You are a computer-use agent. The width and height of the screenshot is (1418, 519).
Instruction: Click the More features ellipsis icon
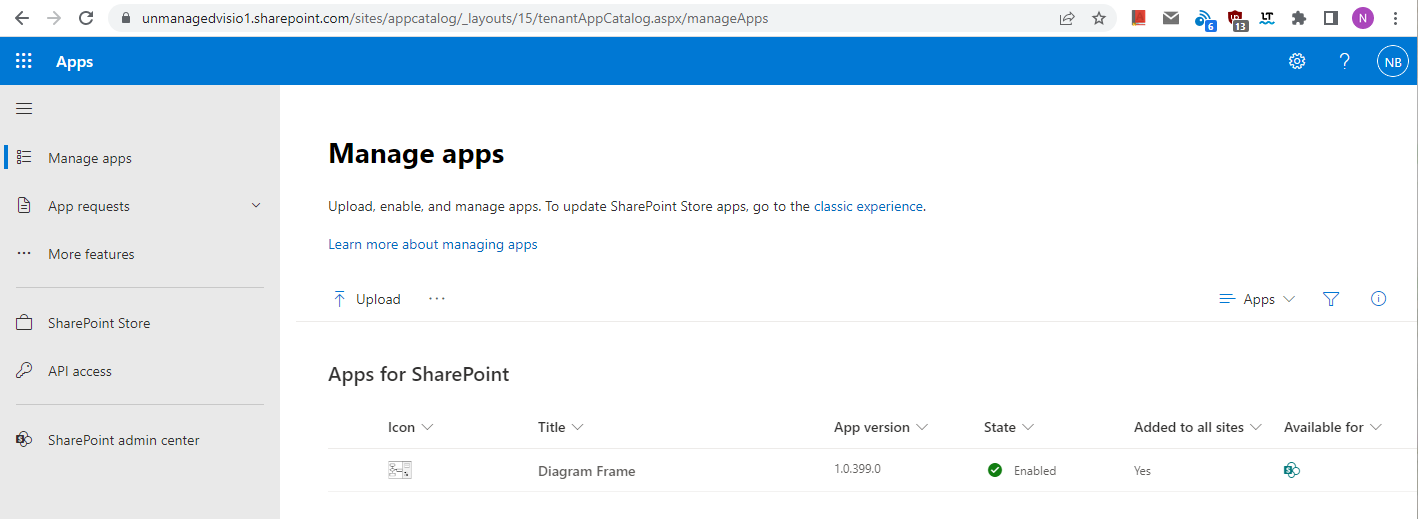(x=25, y=254)
